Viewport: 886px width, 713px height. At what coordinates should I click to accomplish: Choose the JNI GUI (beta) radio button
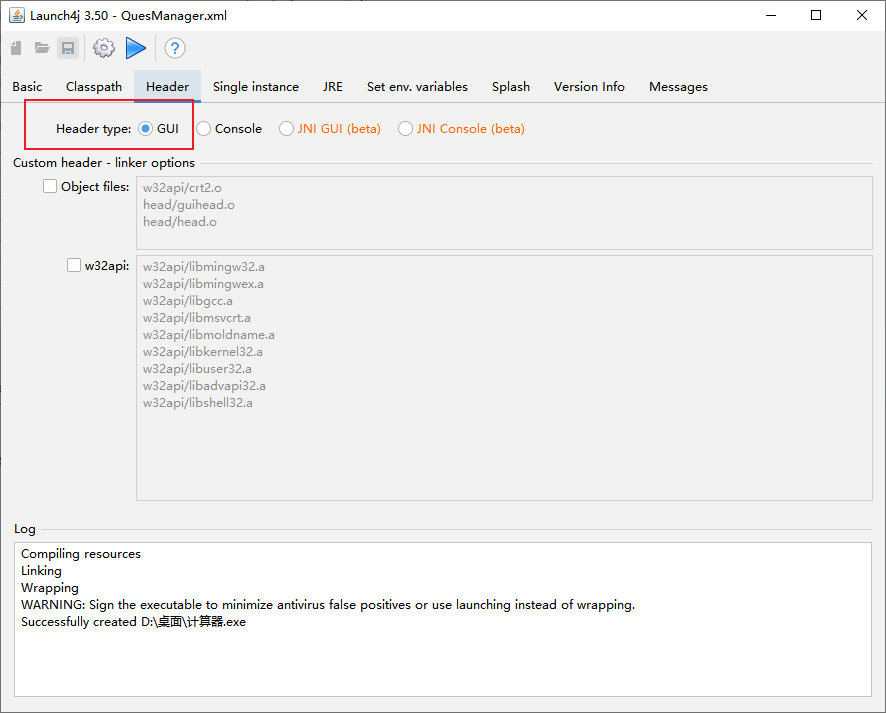[x=286, y=129]
